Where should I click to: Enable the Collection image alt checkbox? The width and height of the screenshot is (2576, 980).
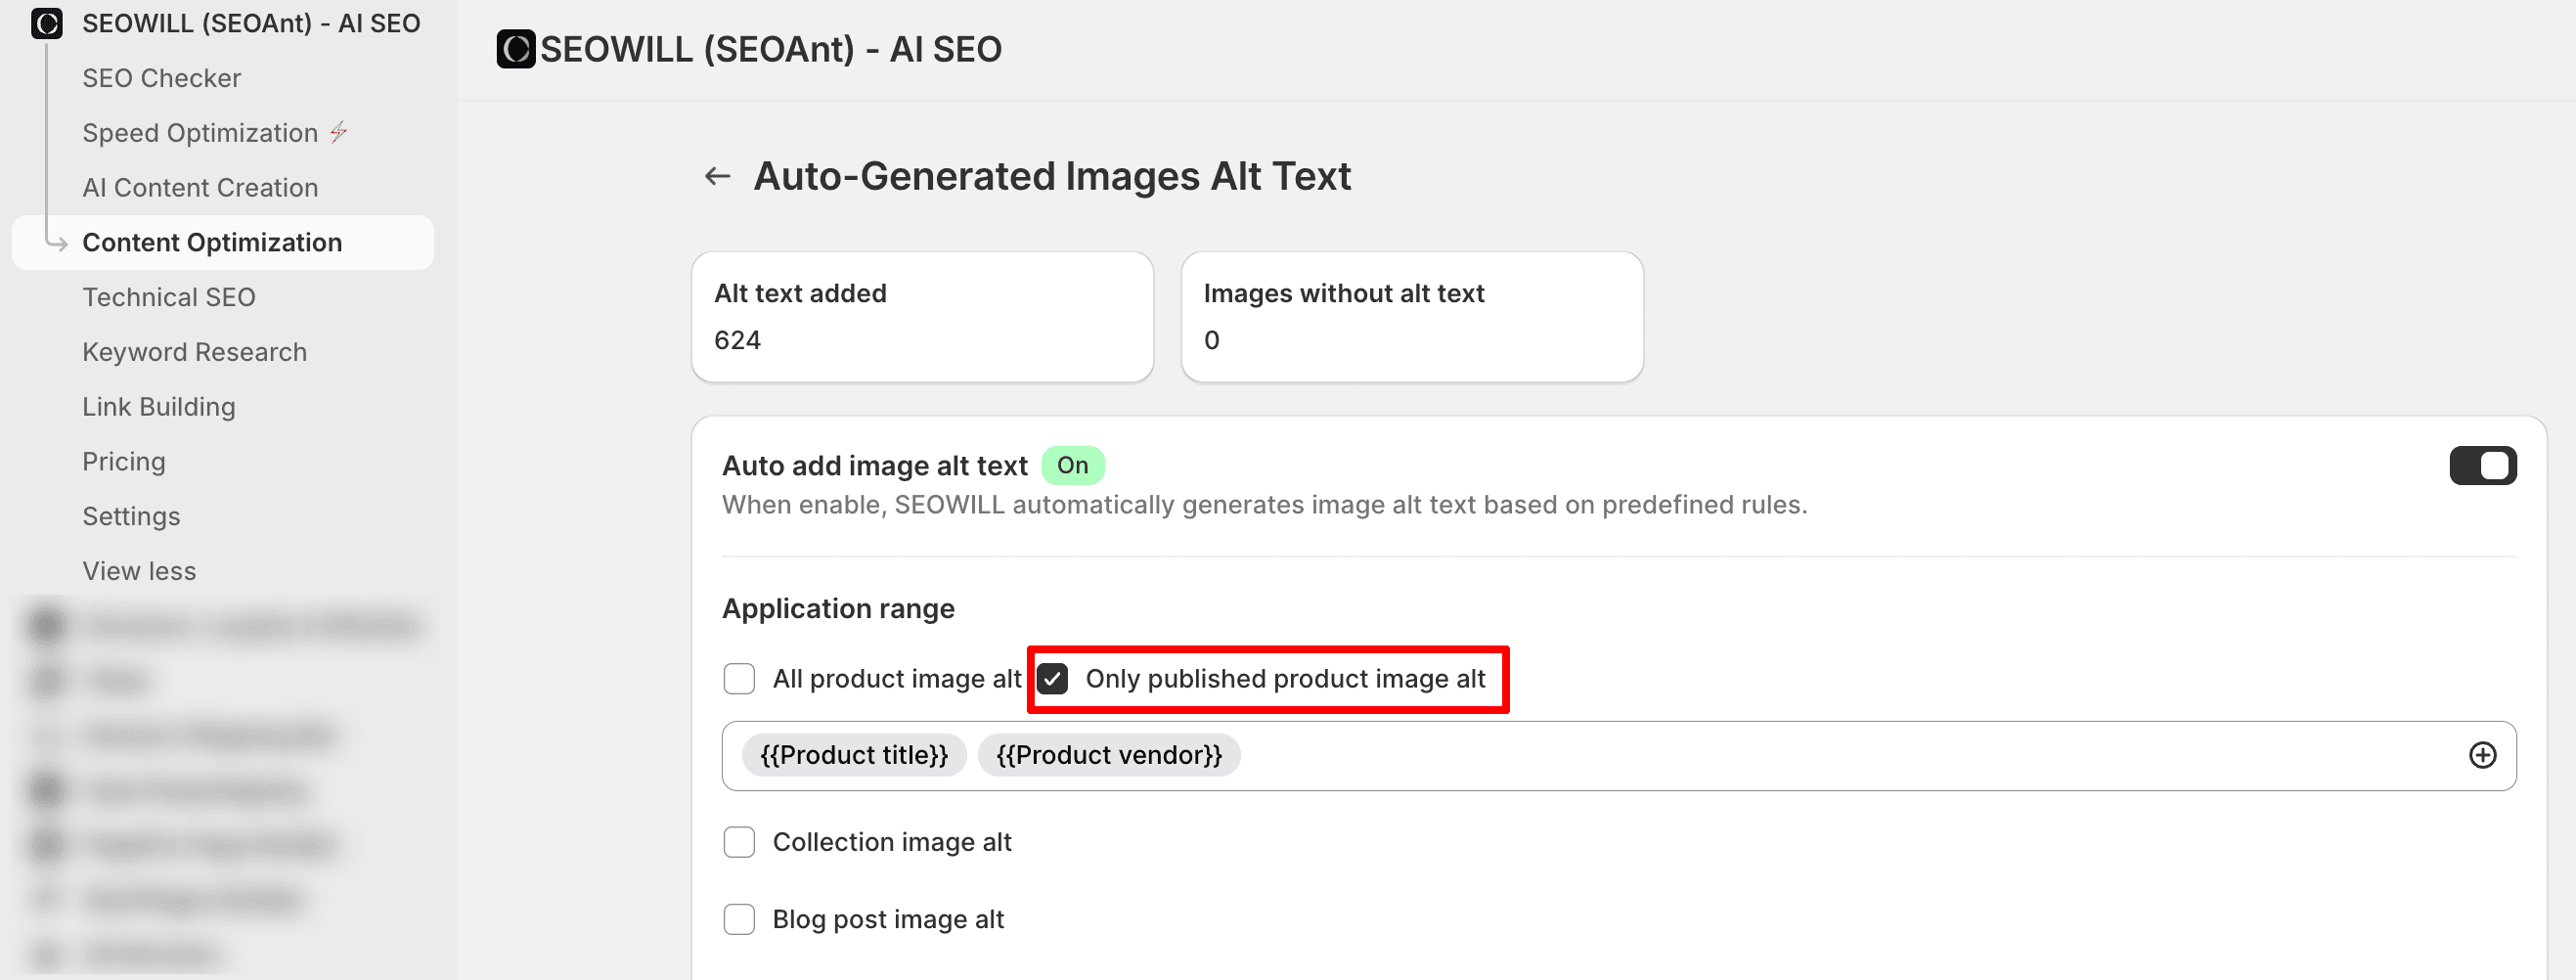(739, 842)
